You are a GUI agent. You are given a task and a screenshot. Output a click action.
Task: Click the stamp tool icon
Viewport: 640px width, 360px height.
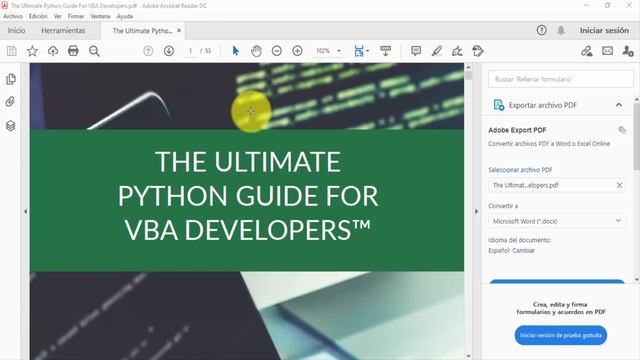click(x=478, y=51)
